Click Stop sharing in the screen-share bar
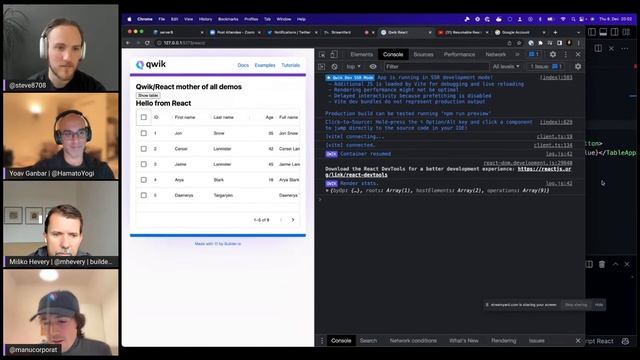The width and height of the screenshot is (640, 360). point(576,305)
